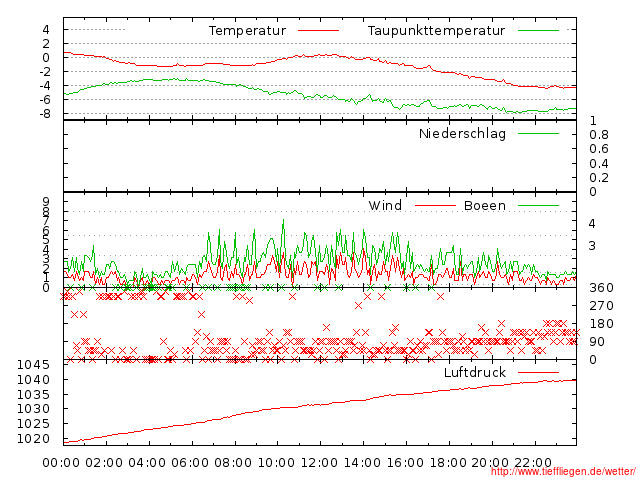Click the 1025 pressure axis label
This screenshot has height=480, width=640.
coord(33,424)
